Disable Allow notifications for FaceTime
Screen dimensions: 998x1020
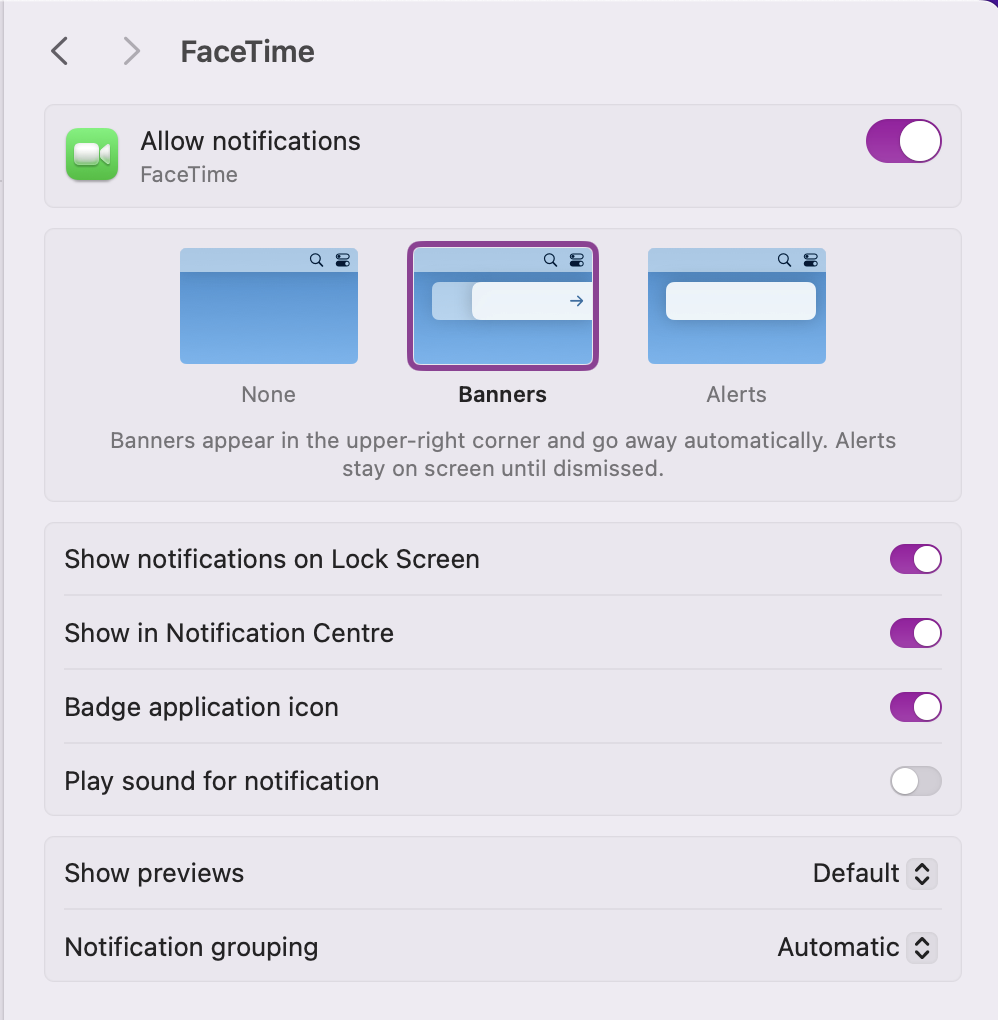(x=903, y=141)
